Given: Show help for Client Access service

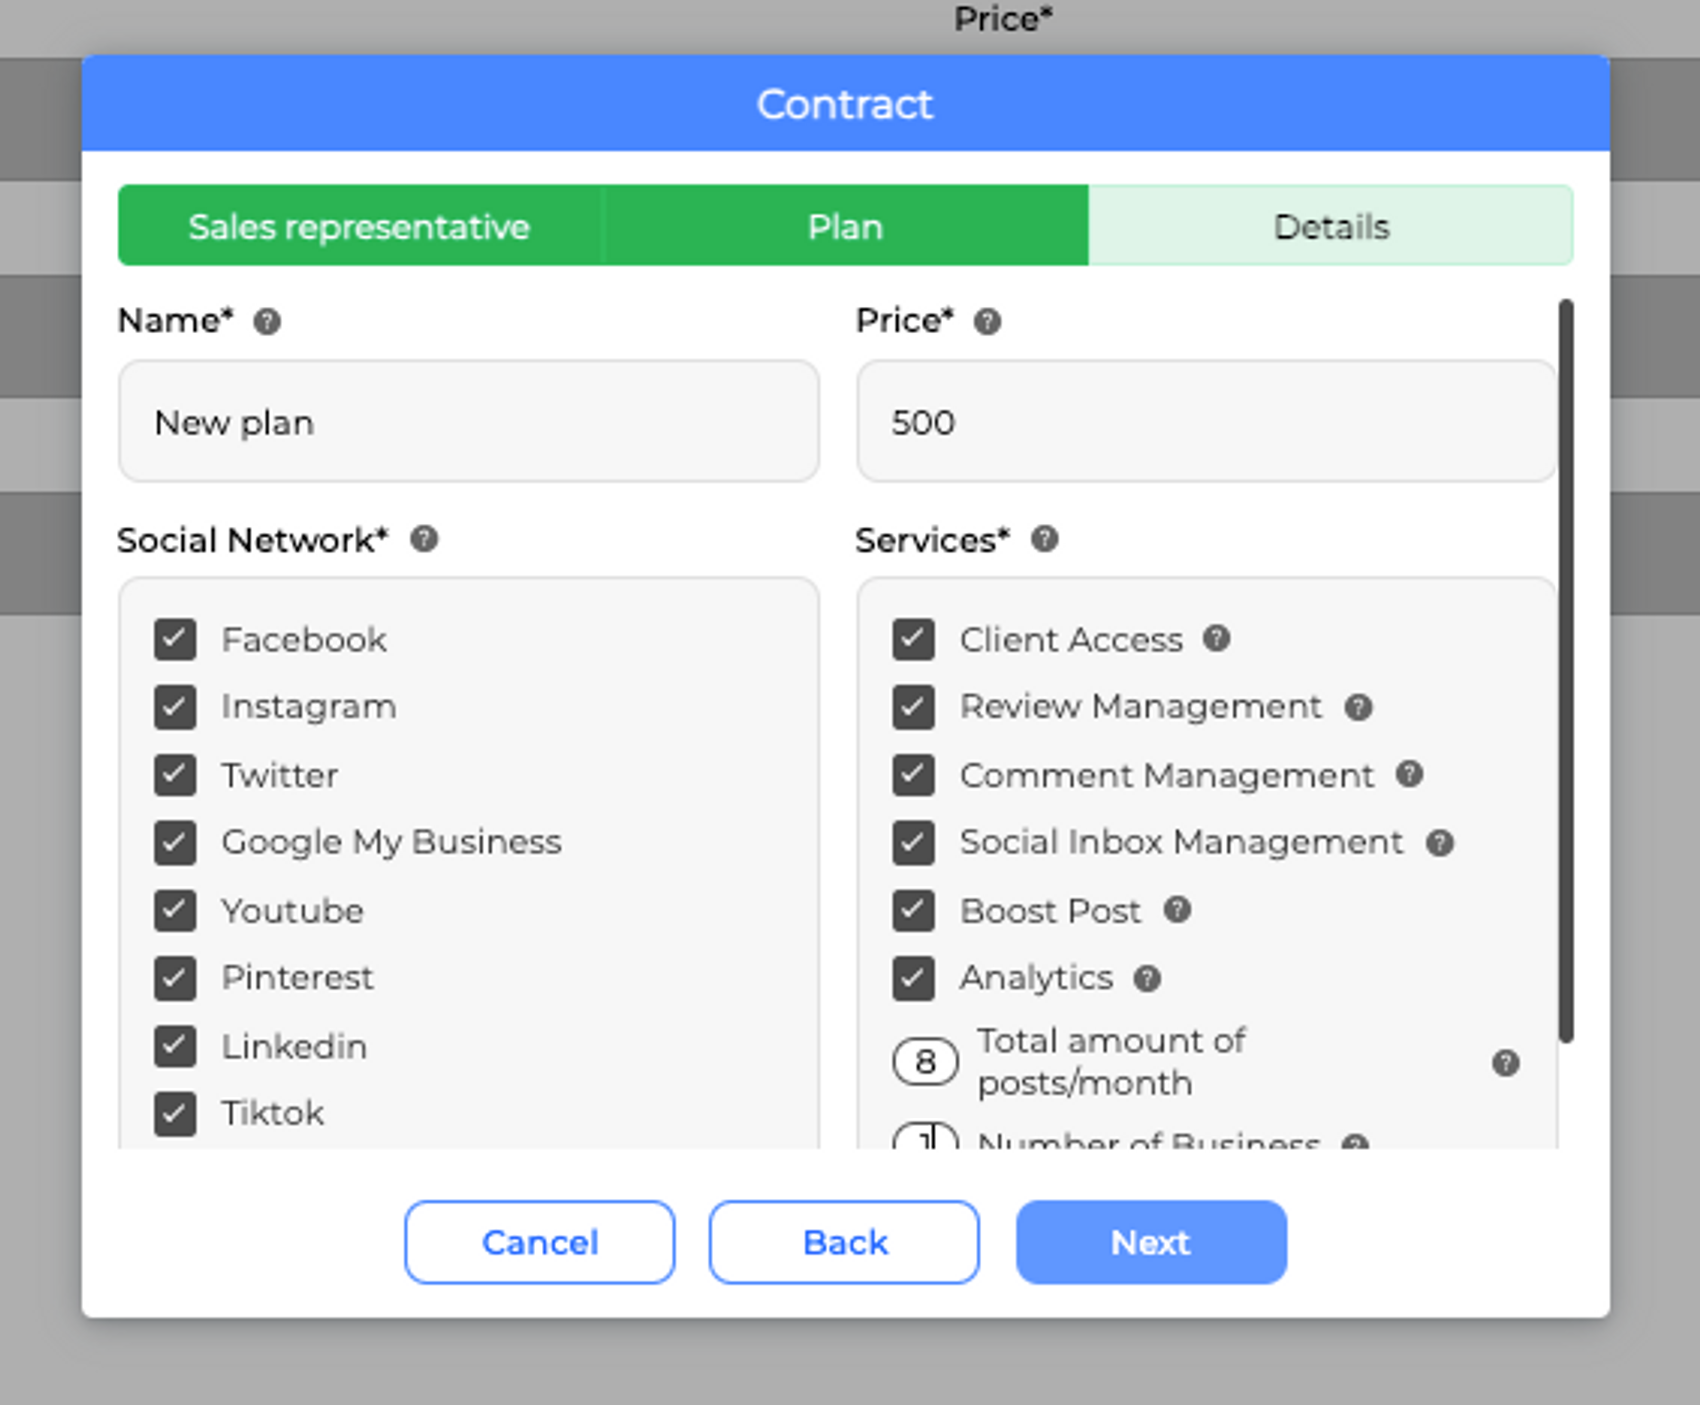Looking at the screenshot, I should pos(1216,639).
